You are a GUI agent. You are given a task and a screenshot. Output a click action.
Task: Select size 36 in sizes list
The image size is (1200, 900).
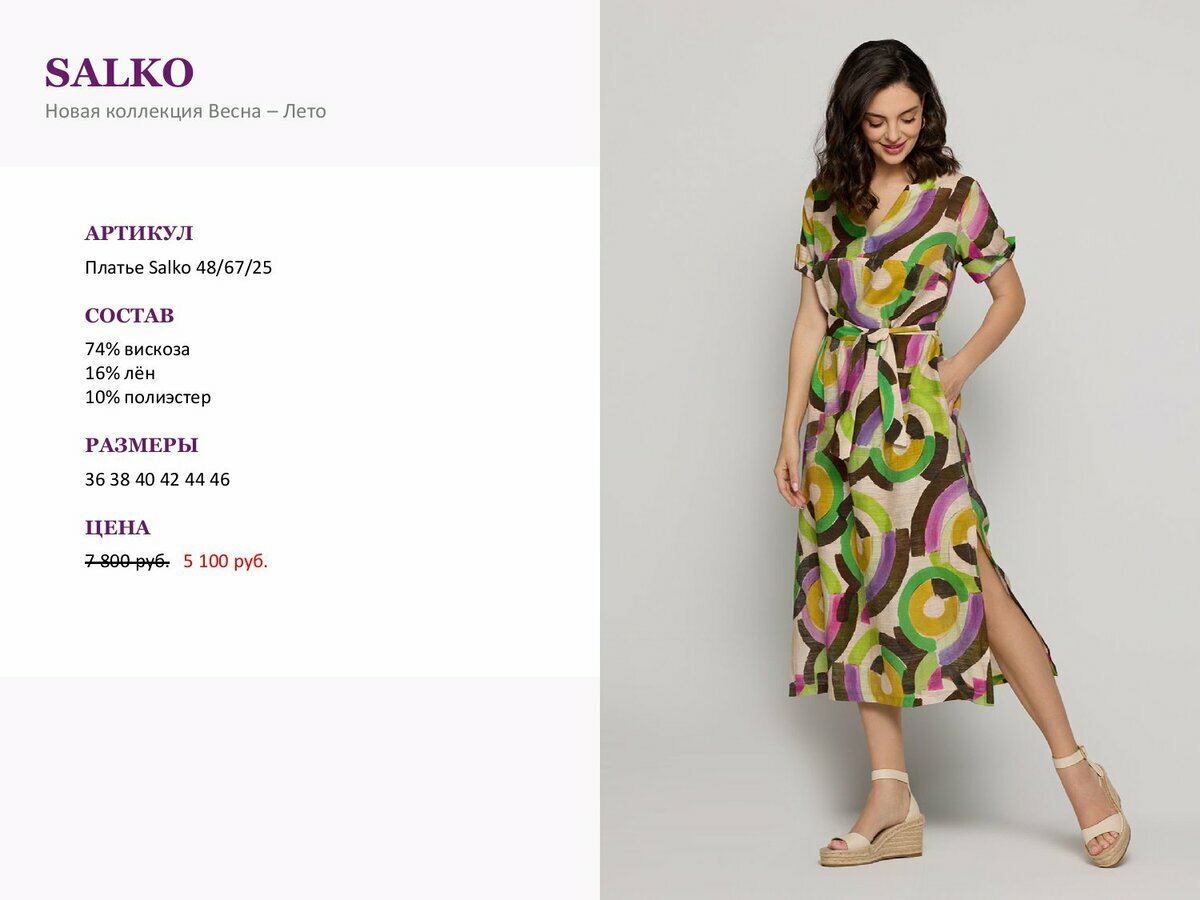pyautogui.click(x=95, y=480)
